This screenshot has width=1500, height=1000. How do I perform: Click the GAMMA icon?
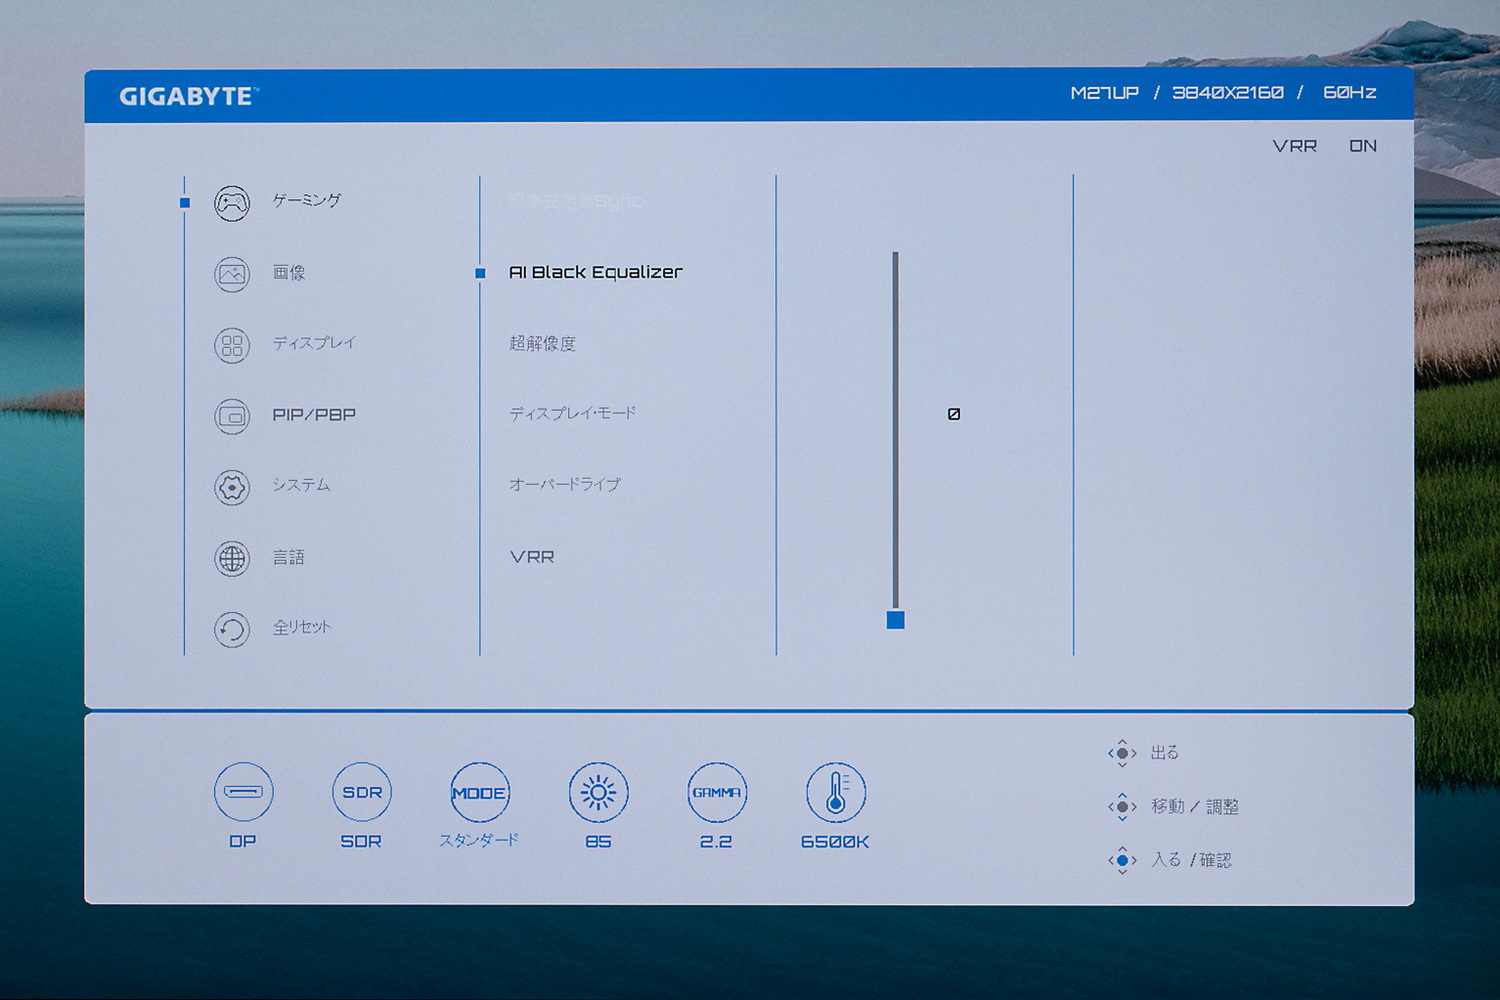click(x=717, y=792)
